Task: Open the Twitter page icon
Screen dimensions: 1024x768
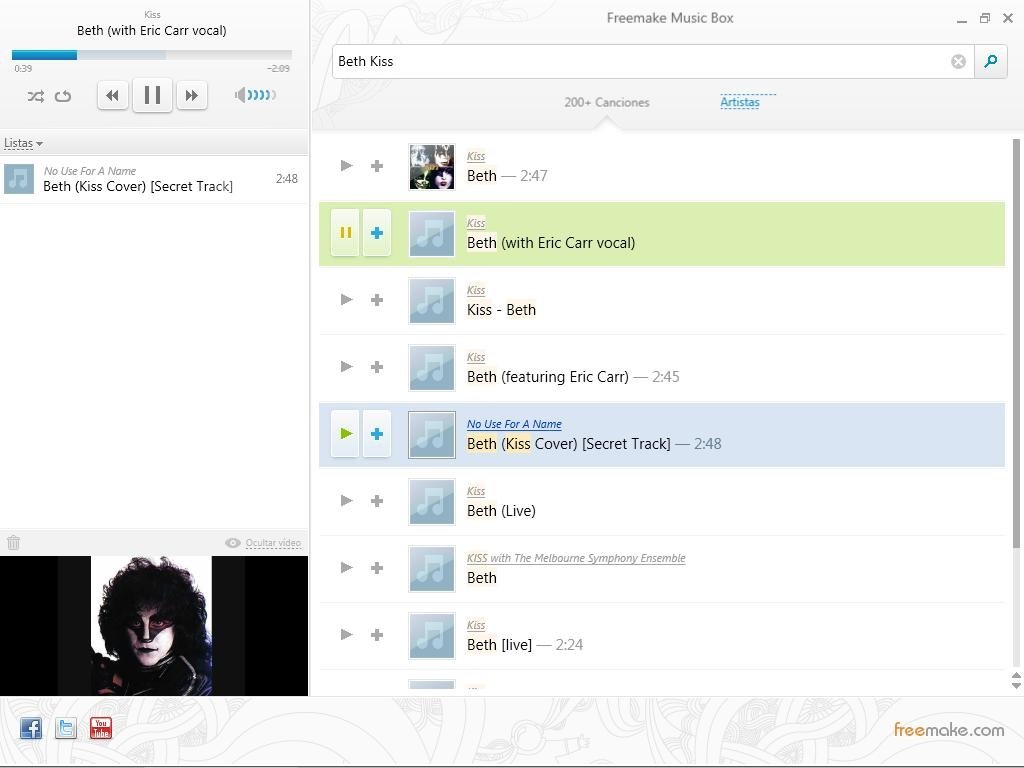Action: click(x=66, y=728)
